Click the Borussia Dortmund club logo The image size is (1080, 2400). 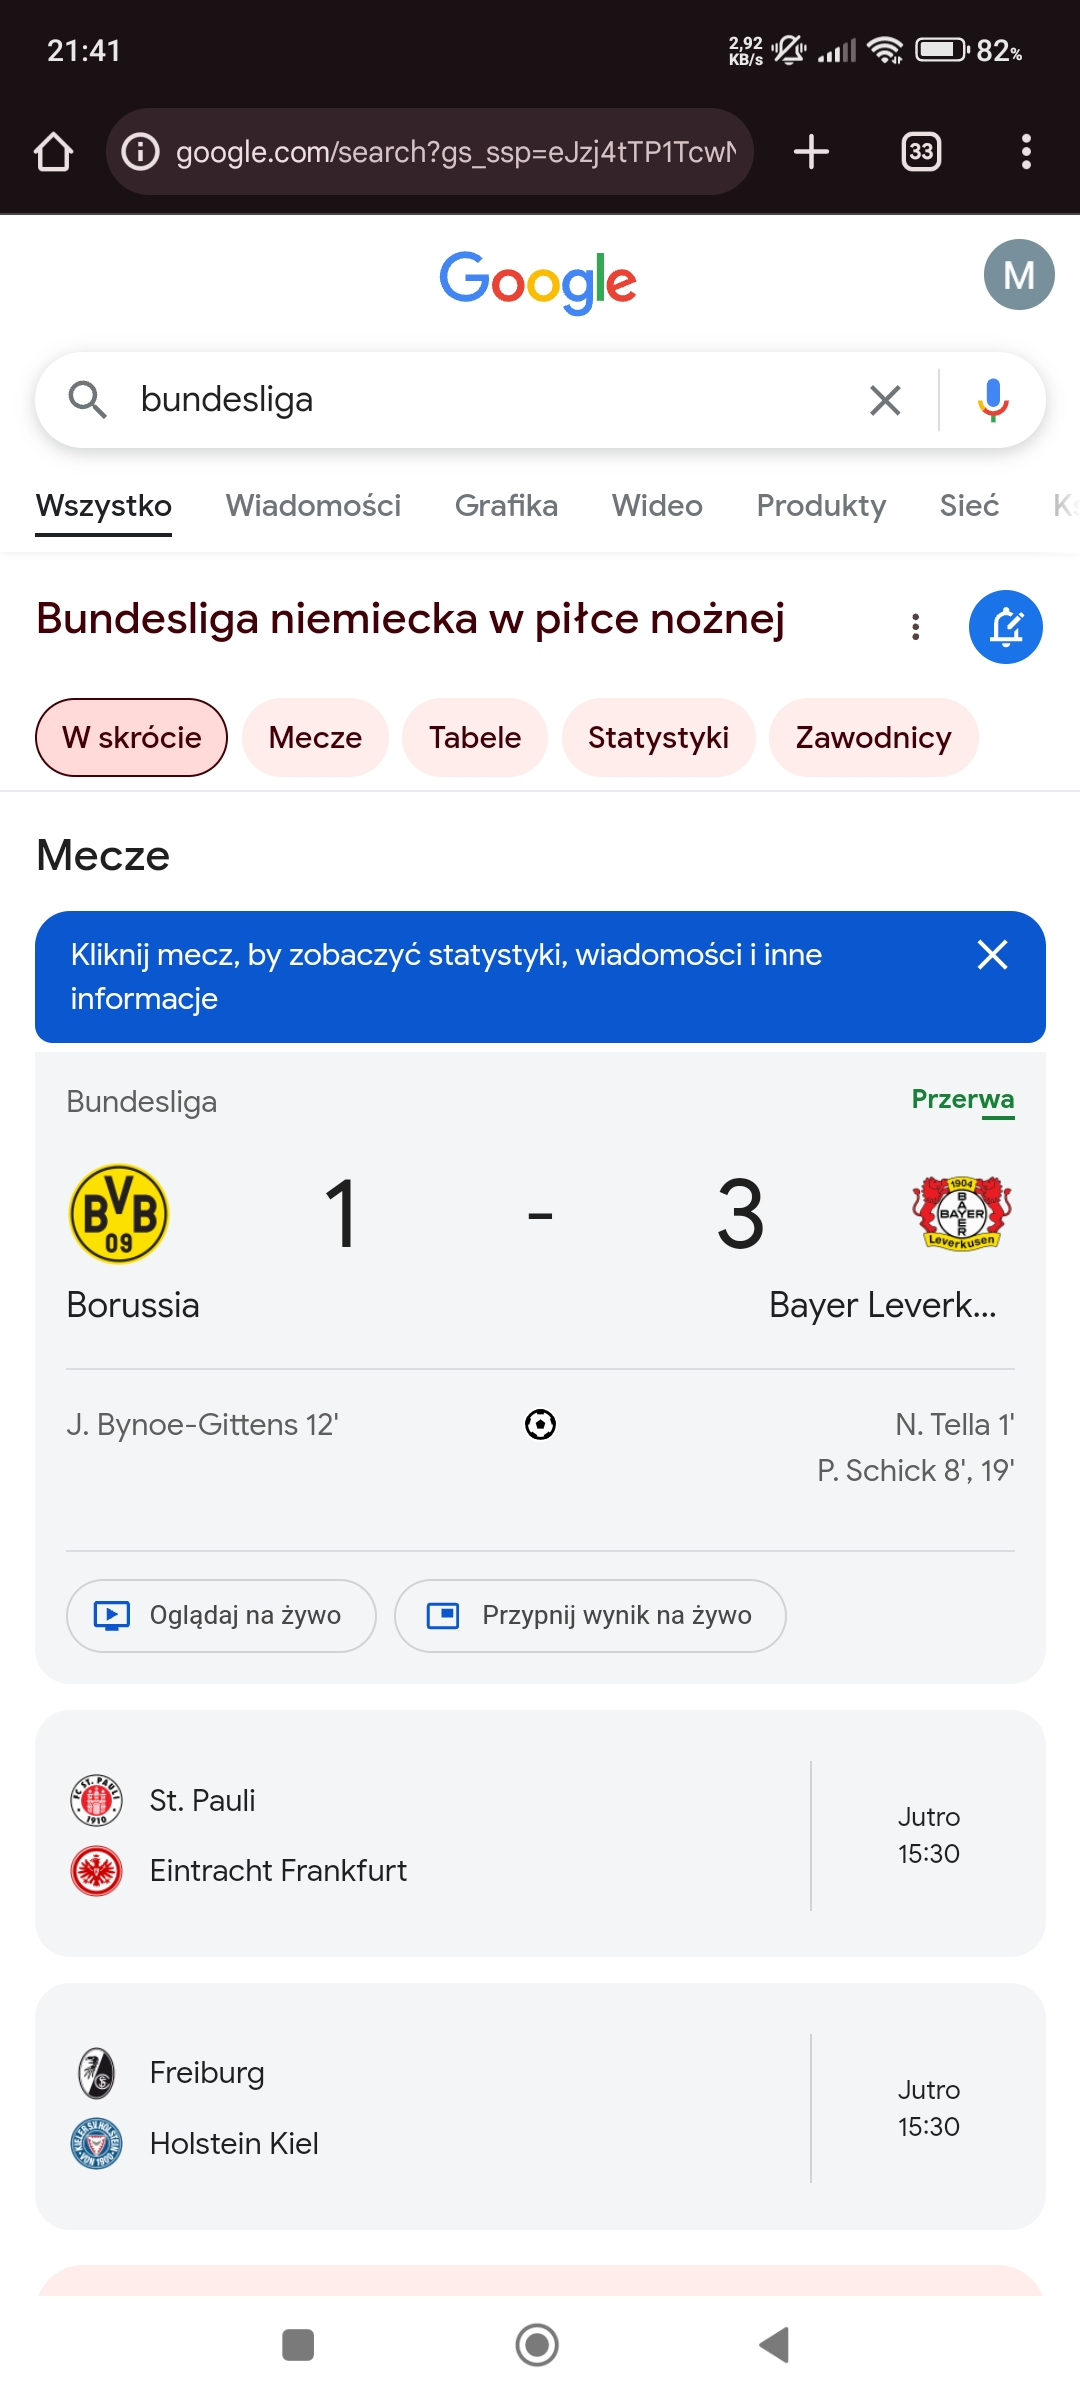point(119,1214)
